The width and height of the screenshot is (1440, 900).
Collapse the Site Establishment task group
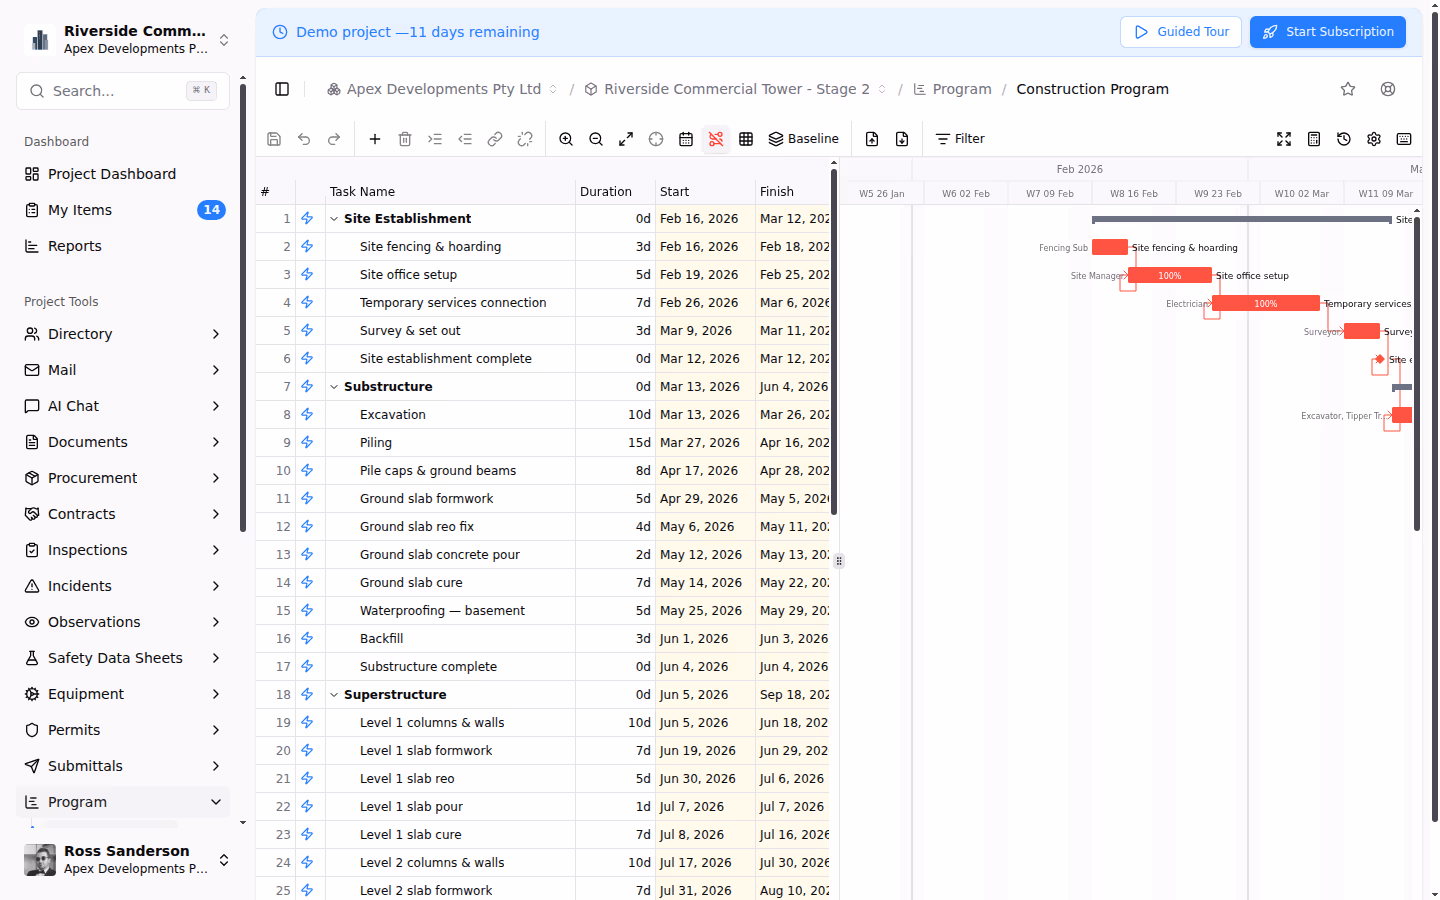334,219
